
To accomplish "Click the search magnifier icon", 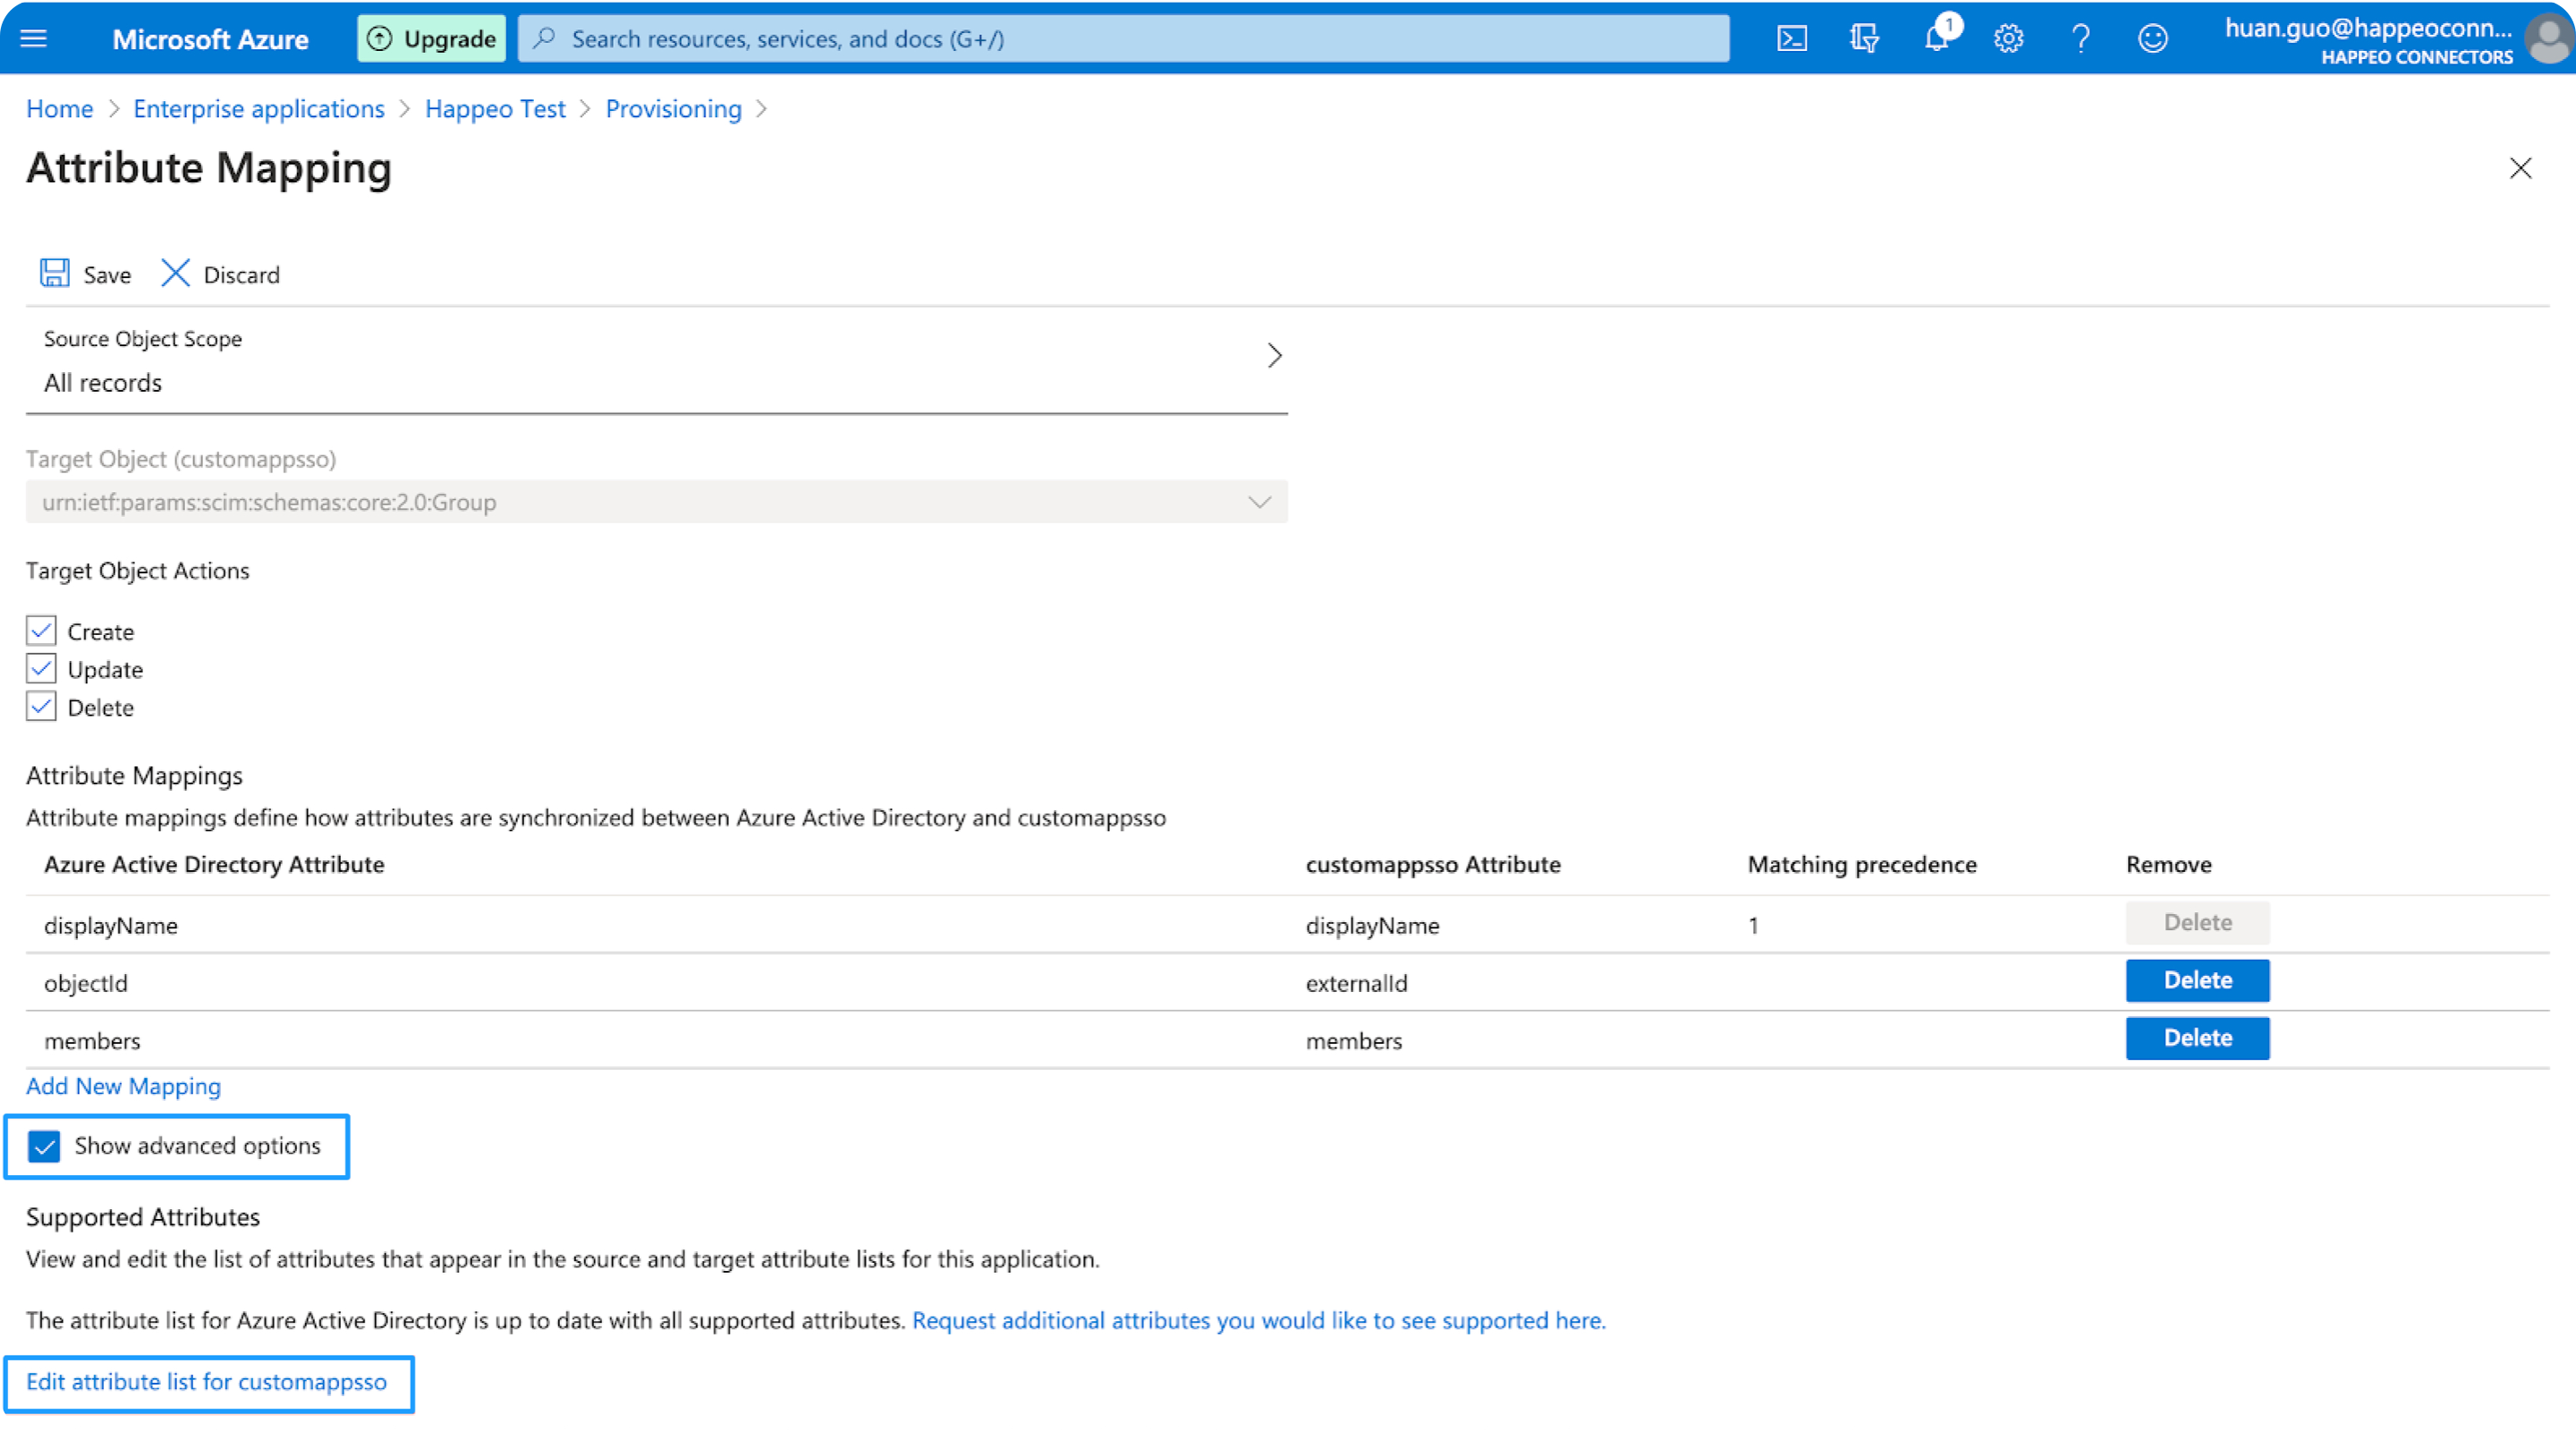I will (544, 38).
